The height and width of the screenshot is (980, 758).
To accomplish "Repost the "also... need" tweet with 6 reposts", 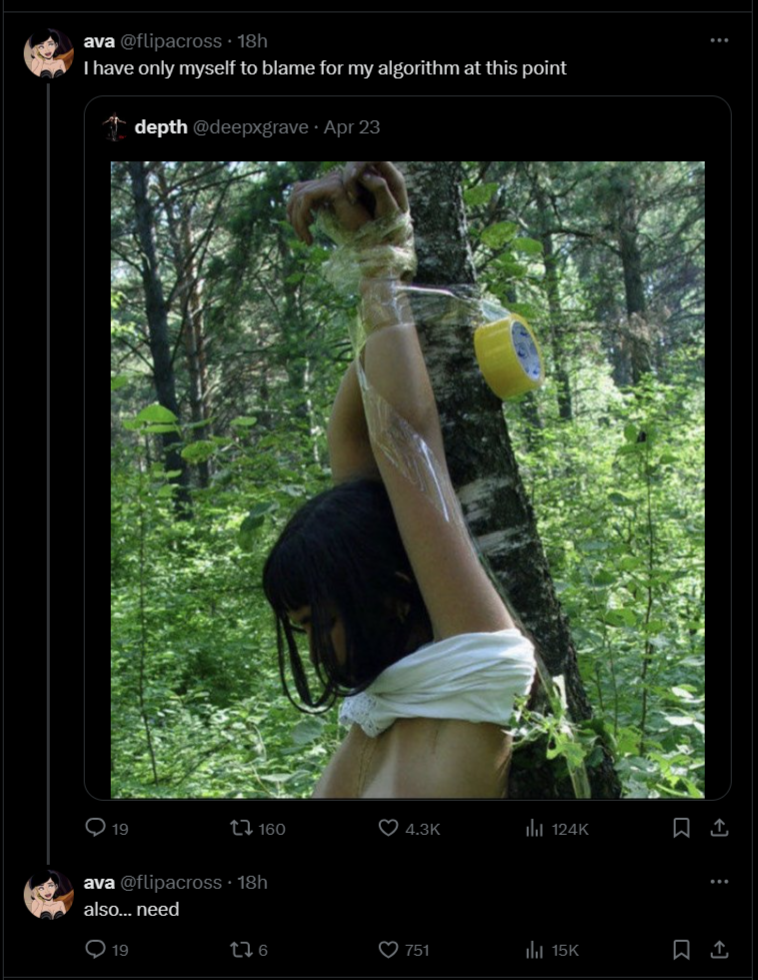I will 241,950.
